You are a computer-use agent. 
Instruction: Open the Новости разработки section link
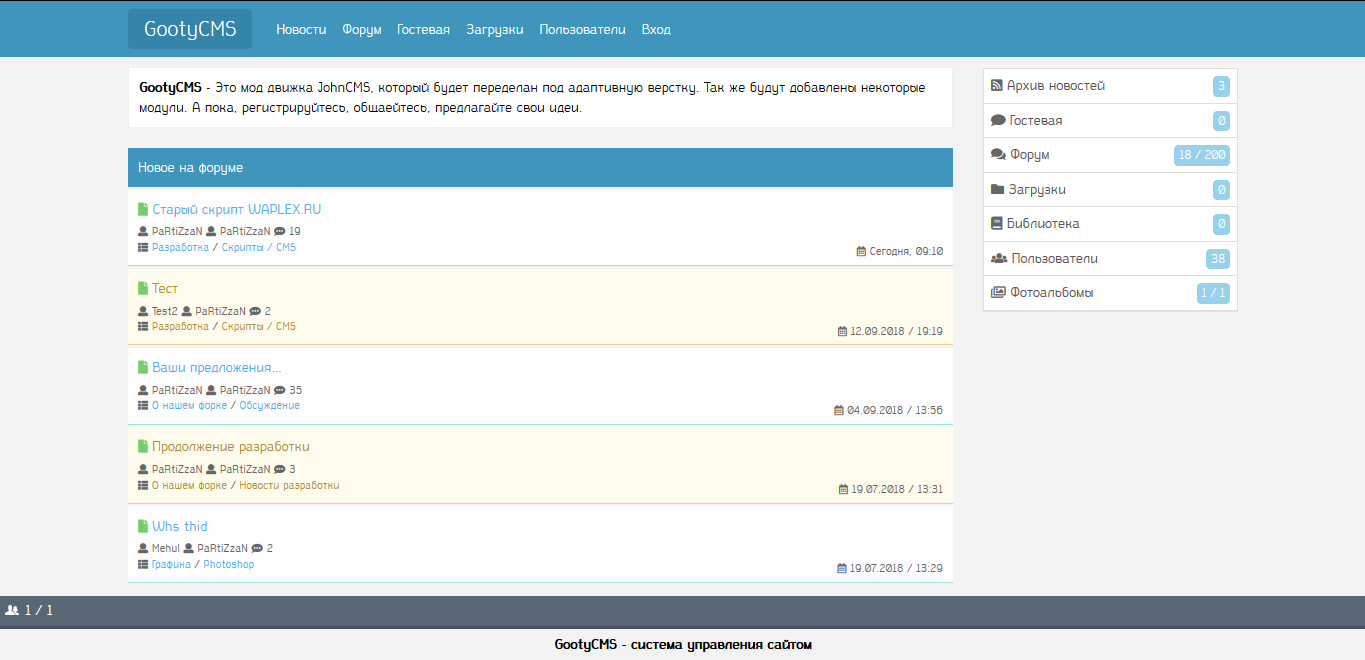[x=289, y=486]
